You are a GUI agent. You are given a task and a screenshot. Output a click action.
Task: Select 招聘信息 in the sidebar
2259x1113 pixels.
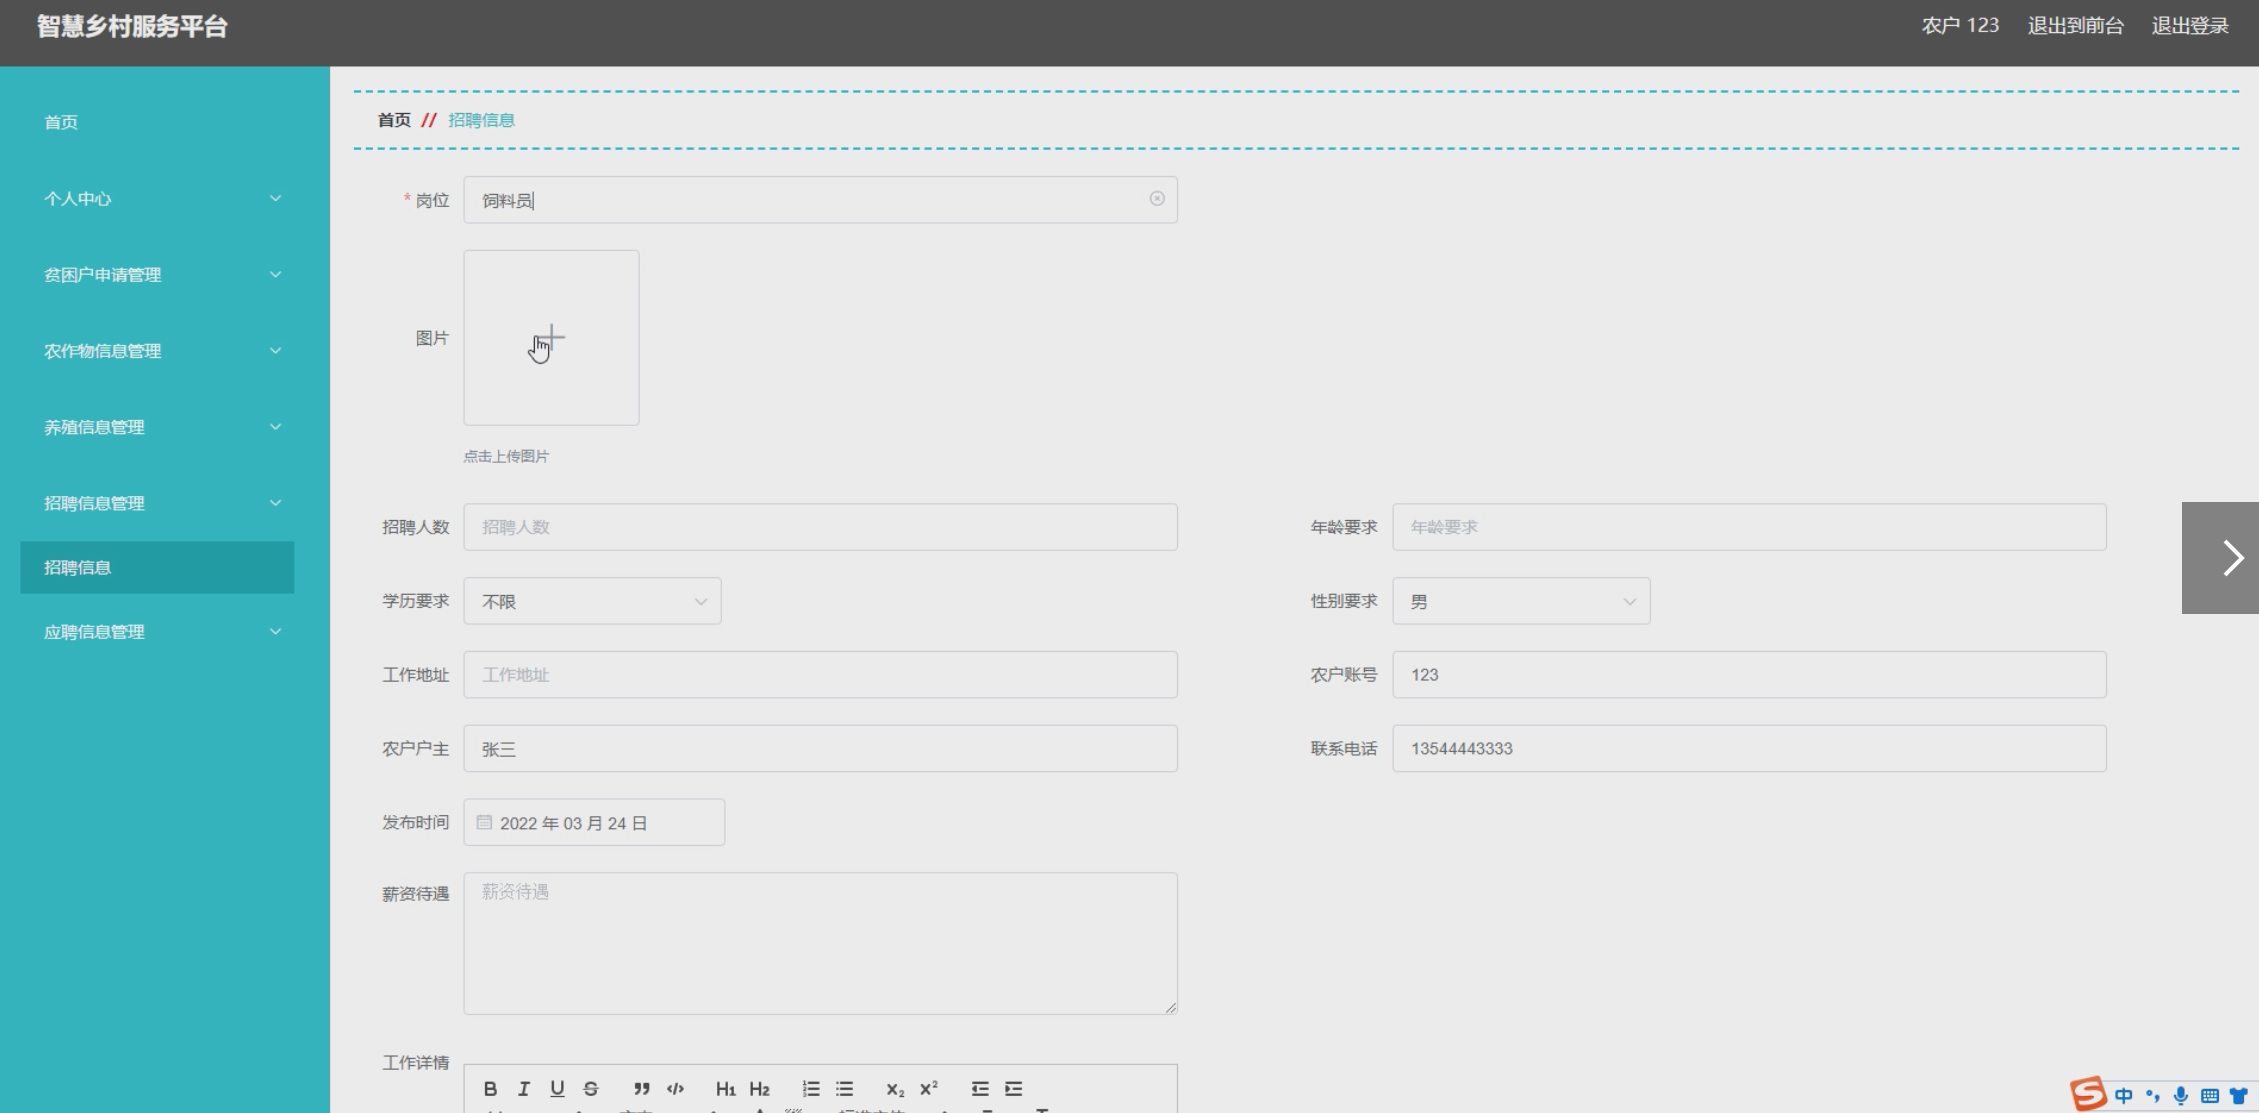pos(157,567)
